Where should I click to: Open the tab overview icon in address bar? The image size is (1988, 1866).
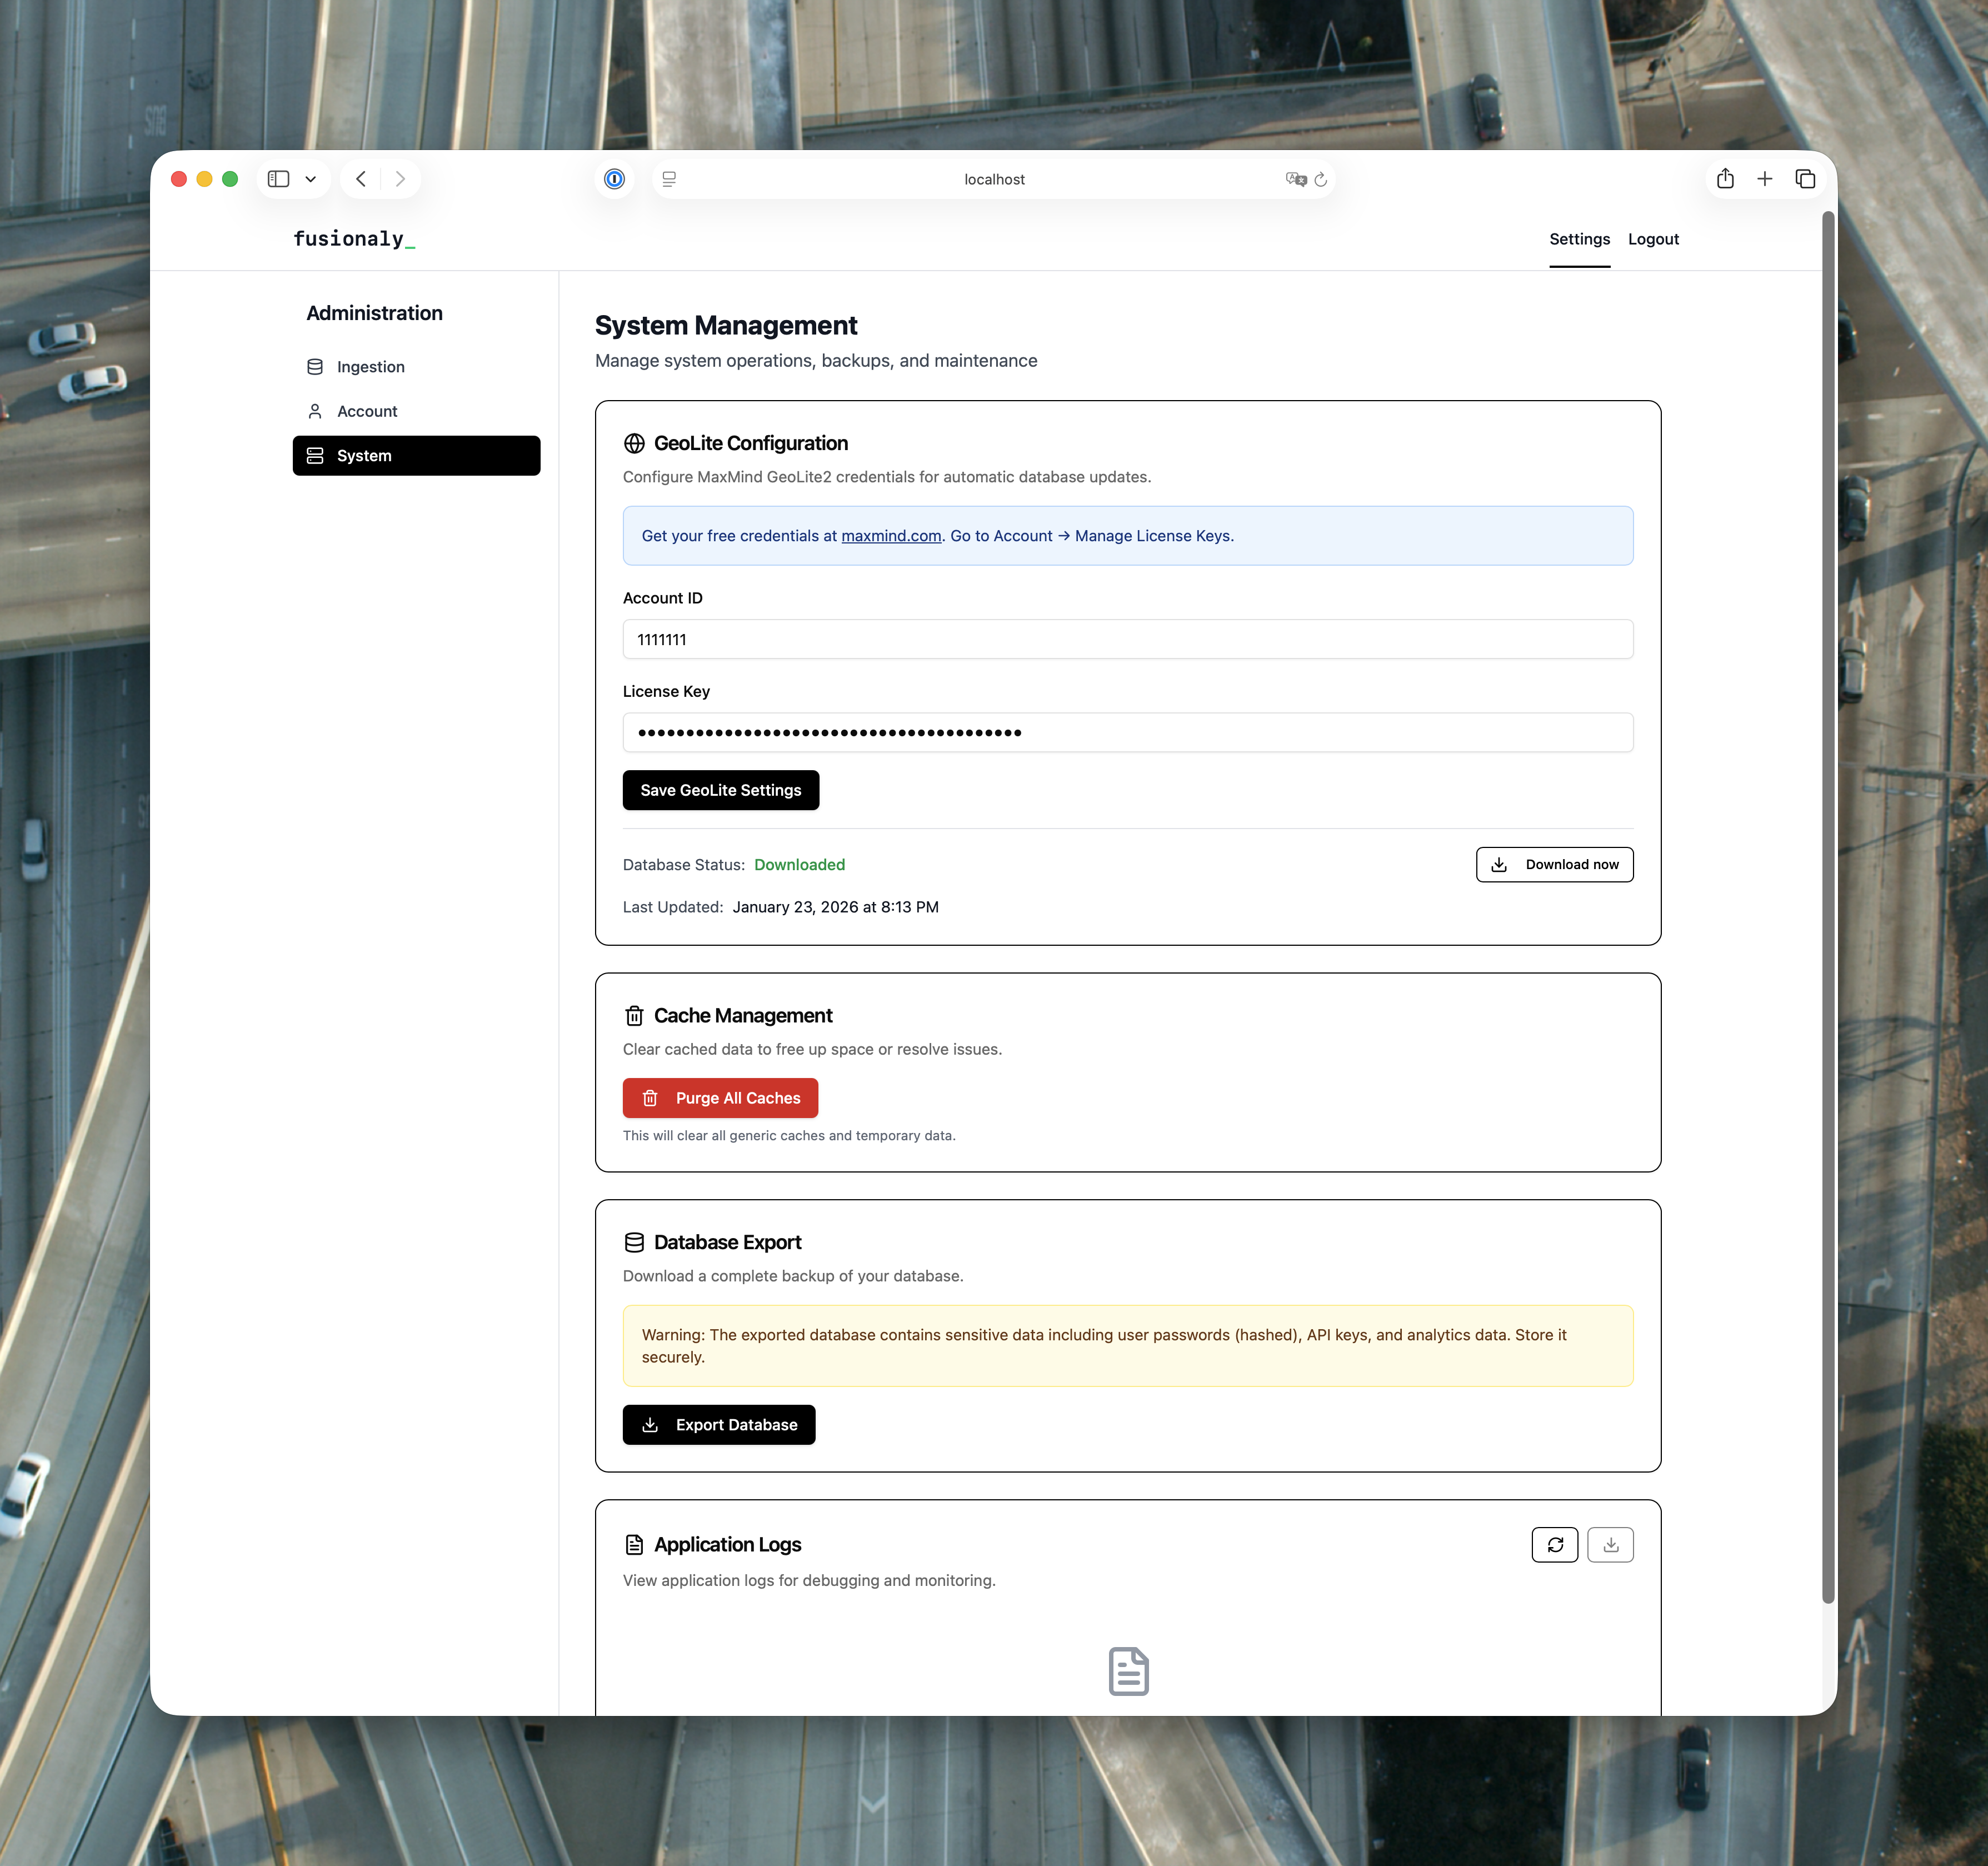[x=669, y=179]
